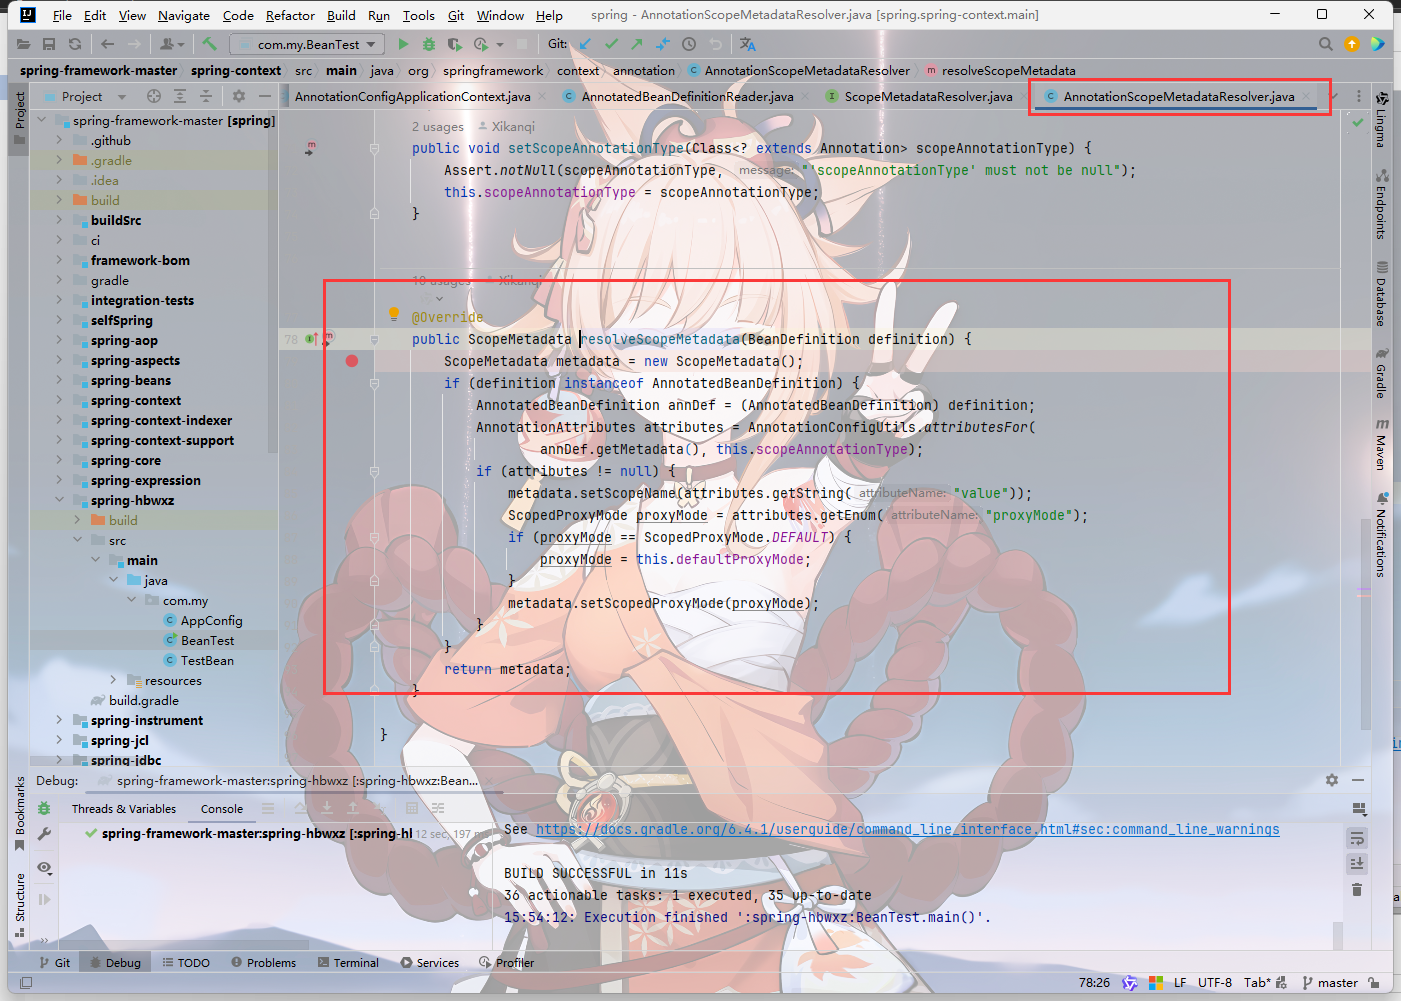Click the debug wrench settings icon
Image resolution: width=1401 pixels, height=1001 pixels.
(44, 834)
